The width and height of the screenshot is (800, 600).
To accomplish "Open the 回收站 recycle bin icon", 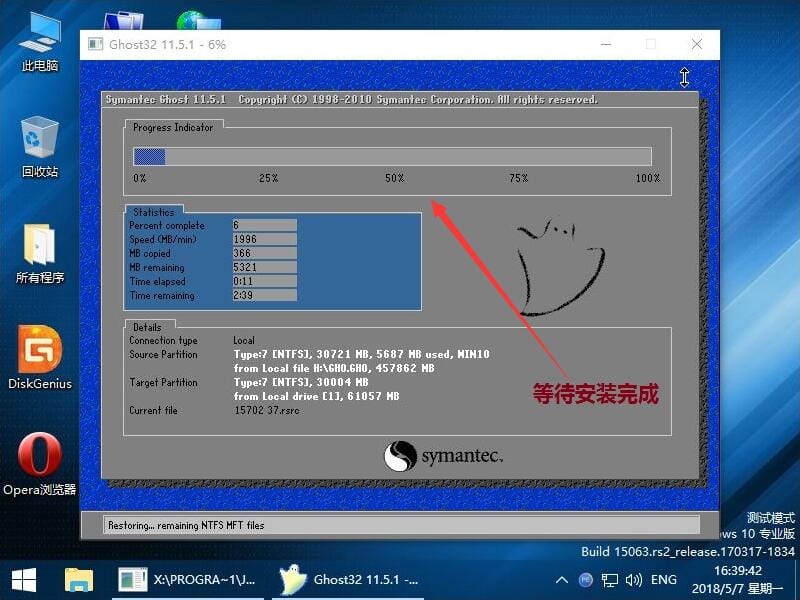I will 39,147.
